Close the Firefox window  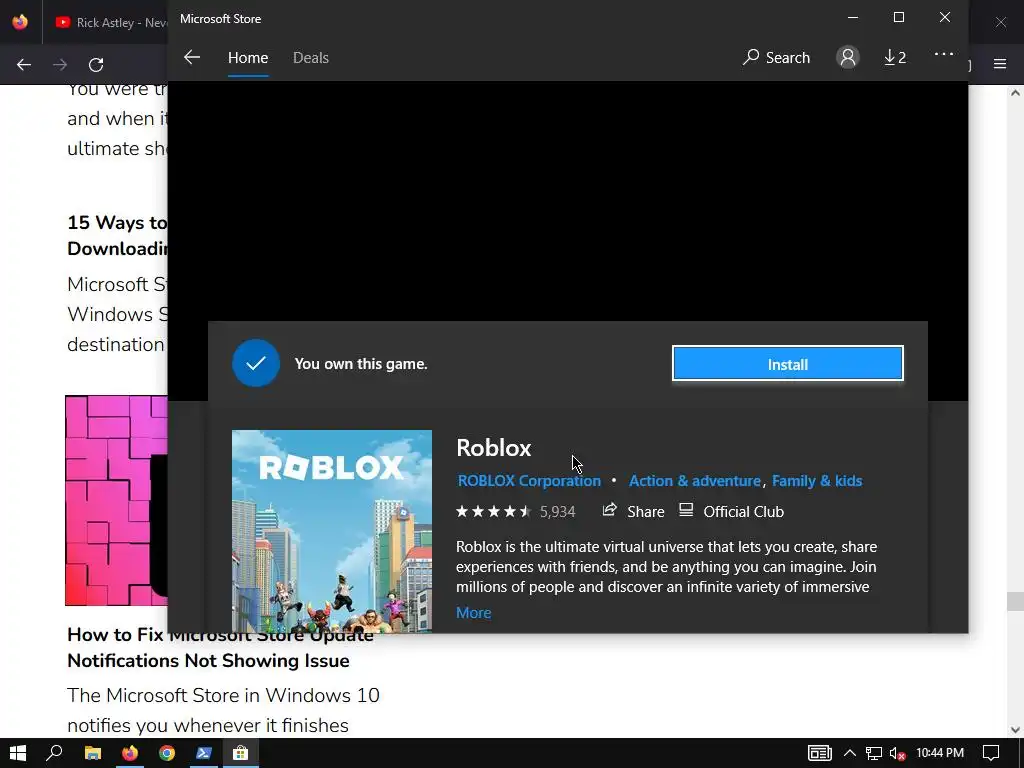(x=1000, y=22)
